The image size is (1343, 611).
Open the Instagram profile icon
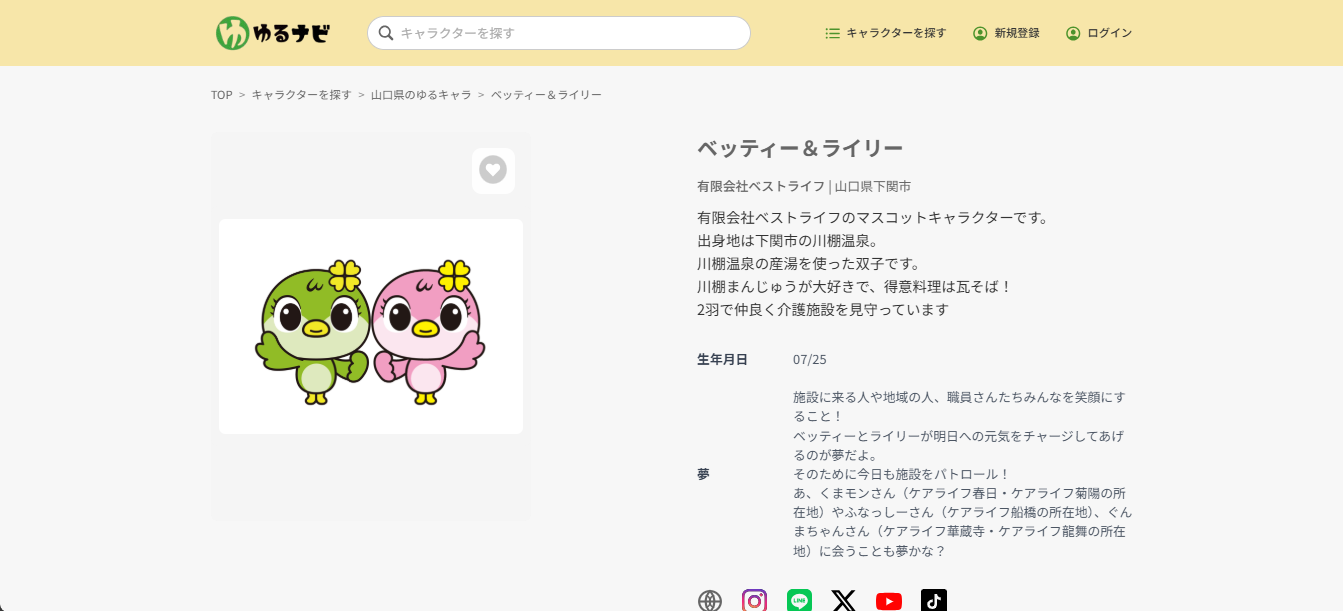[755, 601]
